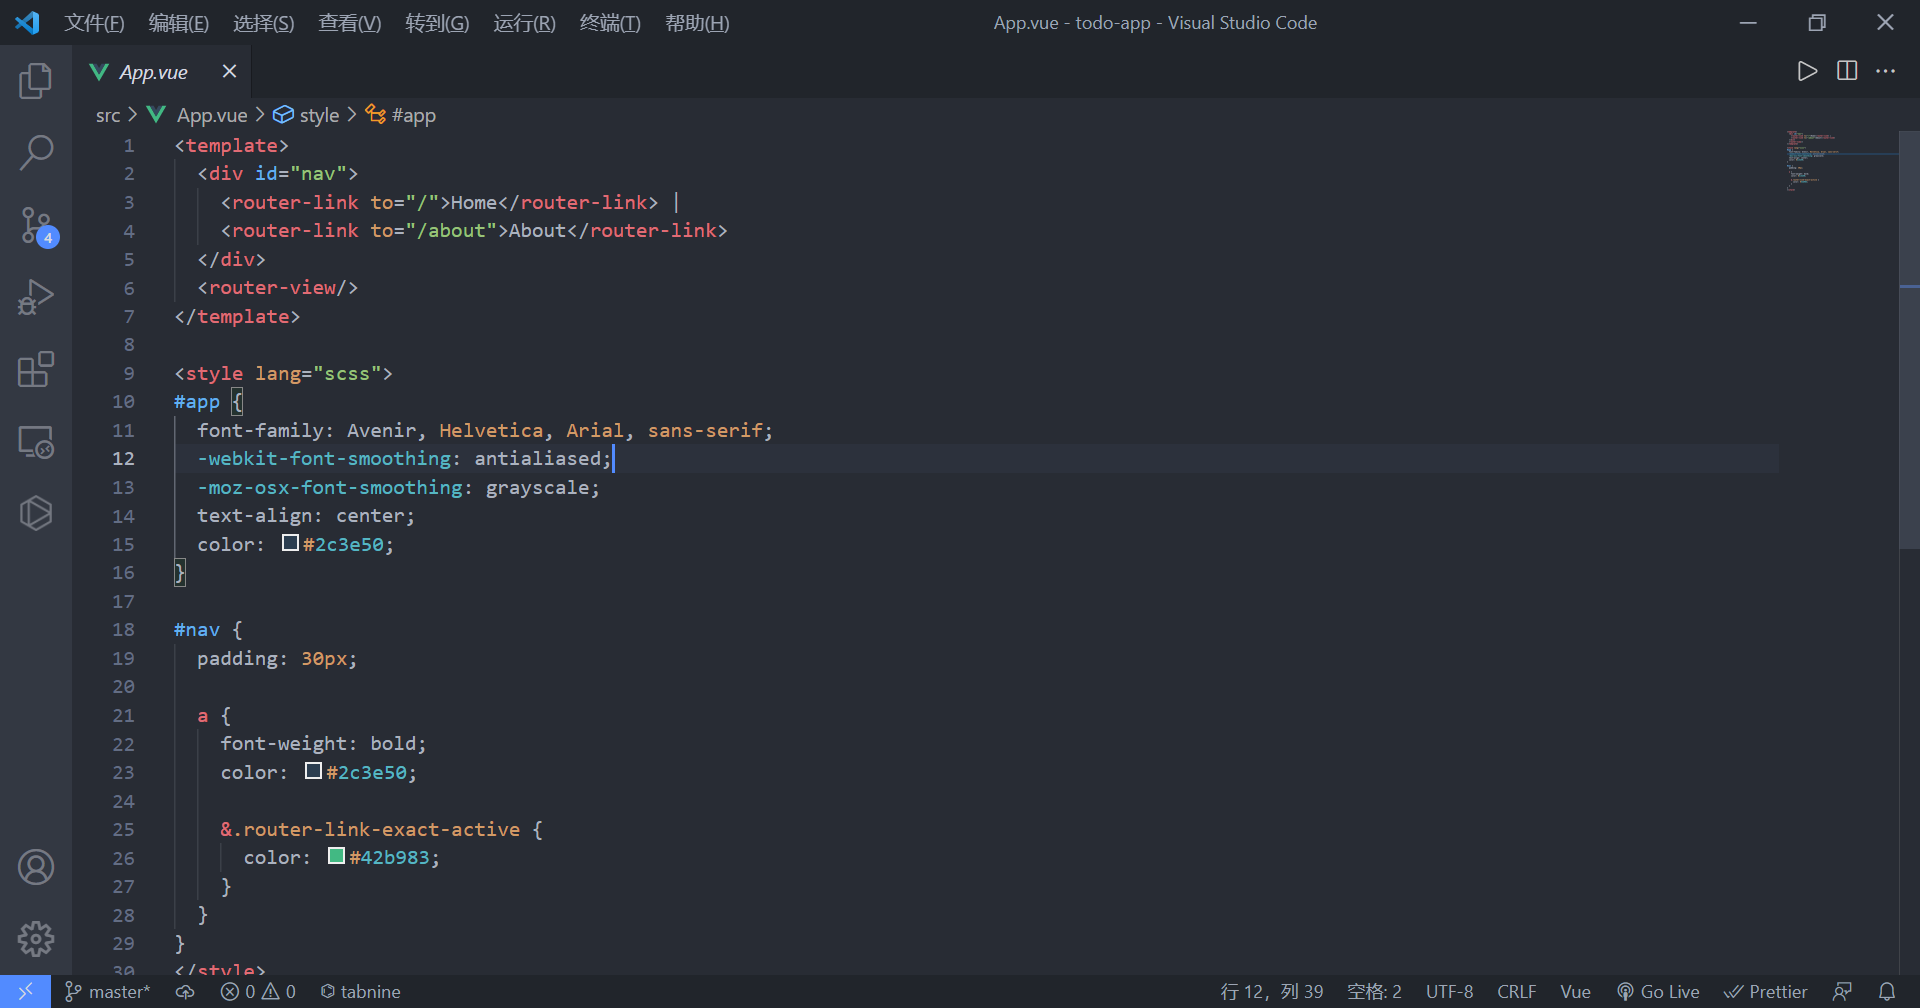The height and width of the screenshot is (1008, 1920).
Task: Open the Search view in activity bar
Action: (x=36, y=153)
